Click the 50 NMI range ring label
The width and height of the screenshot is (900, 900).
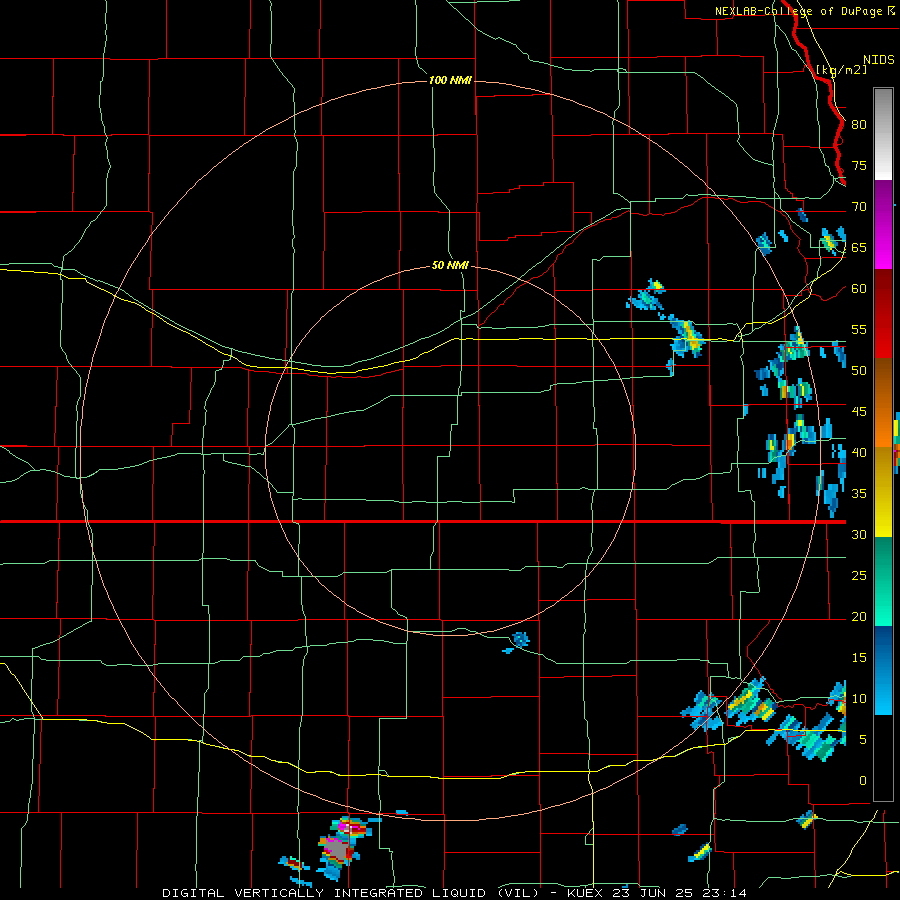[450, 265]
